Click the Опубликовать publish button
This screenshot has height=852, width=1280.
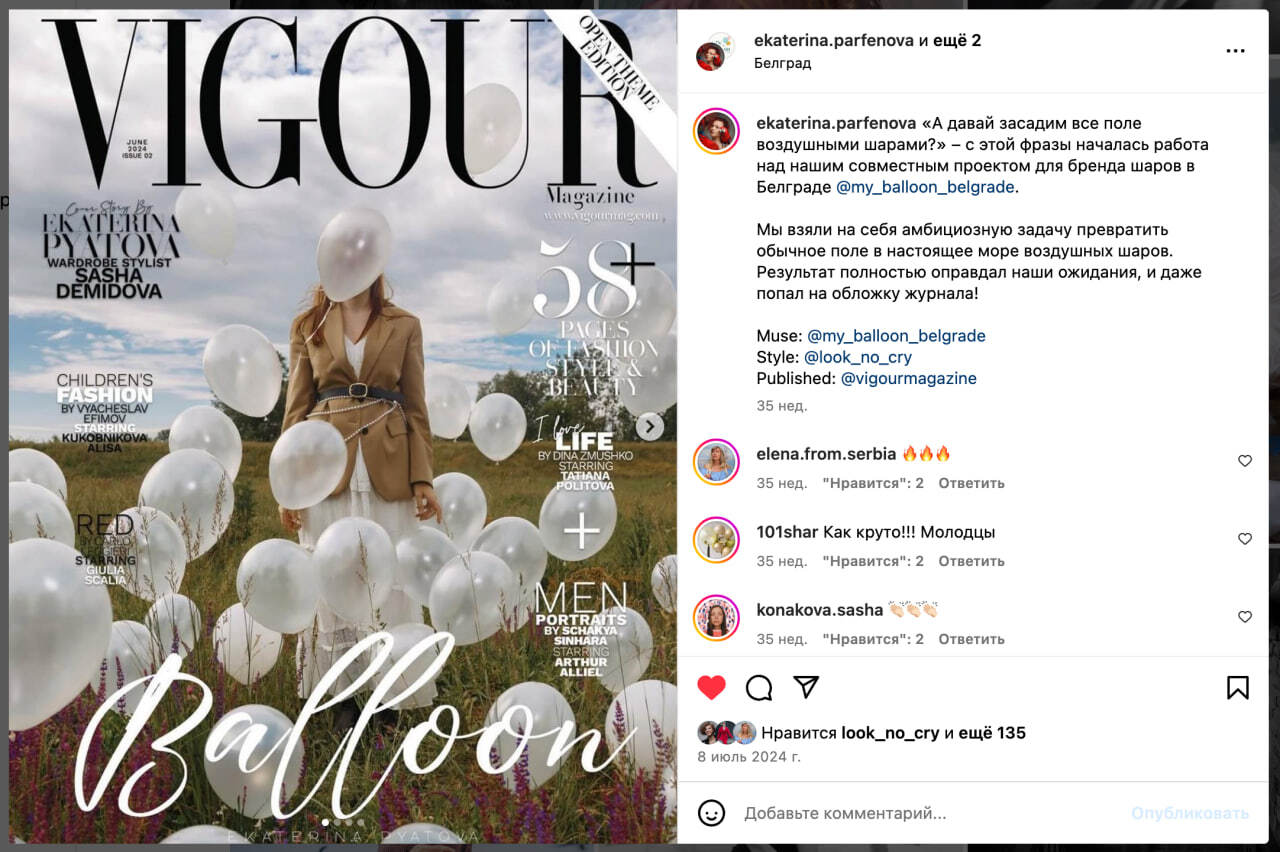click(x=1190, y=814)
